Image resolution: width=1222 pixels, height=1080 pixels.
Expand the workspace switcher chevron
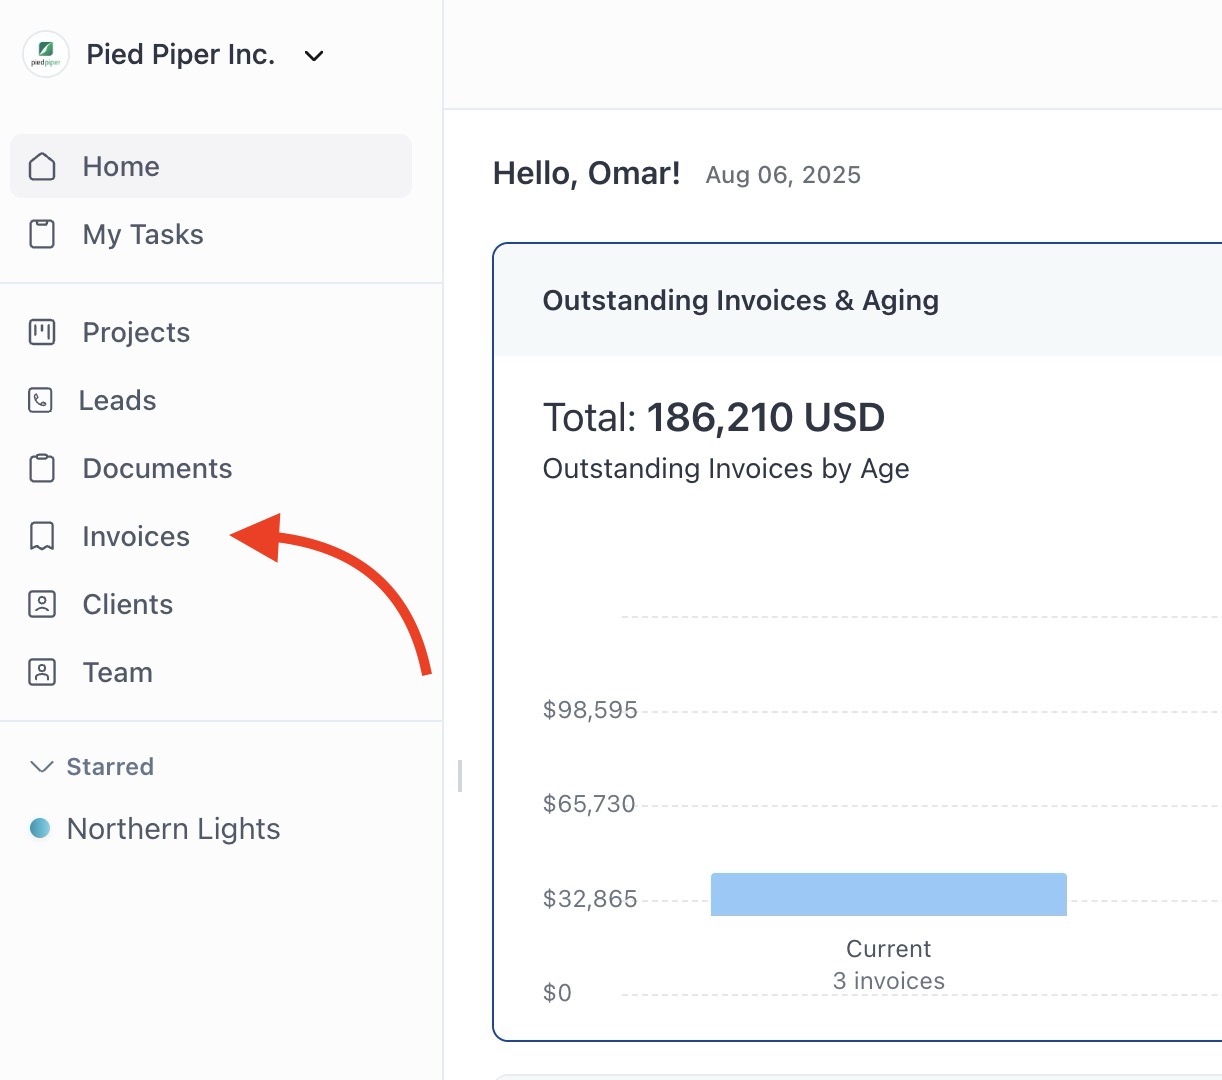(x=313, y=56)
